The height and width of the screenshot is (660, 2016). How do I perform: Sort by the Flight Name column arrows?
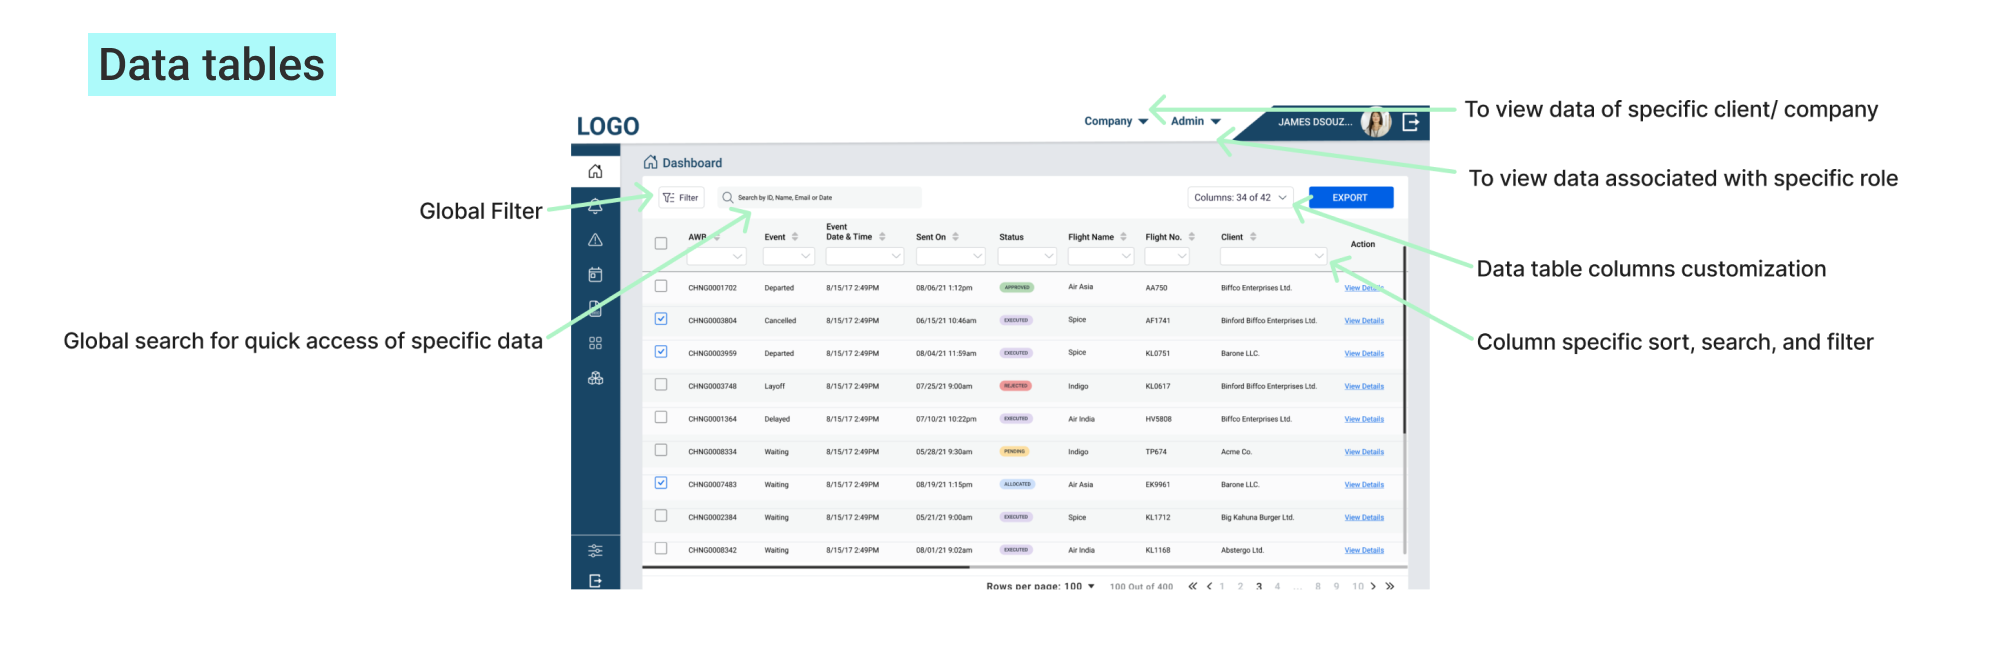coord(1123,237)
